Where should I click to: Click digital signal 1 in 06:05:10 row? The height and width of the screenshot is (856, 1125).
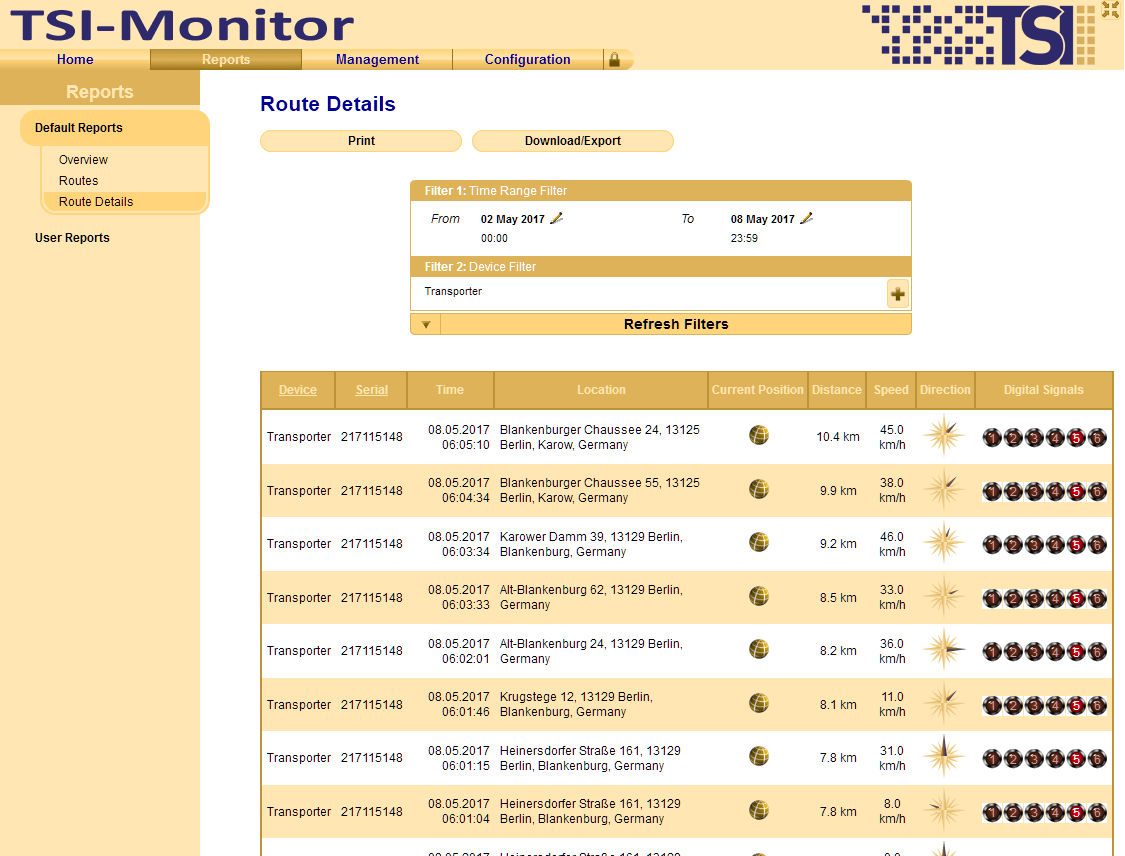pos(992,438)
